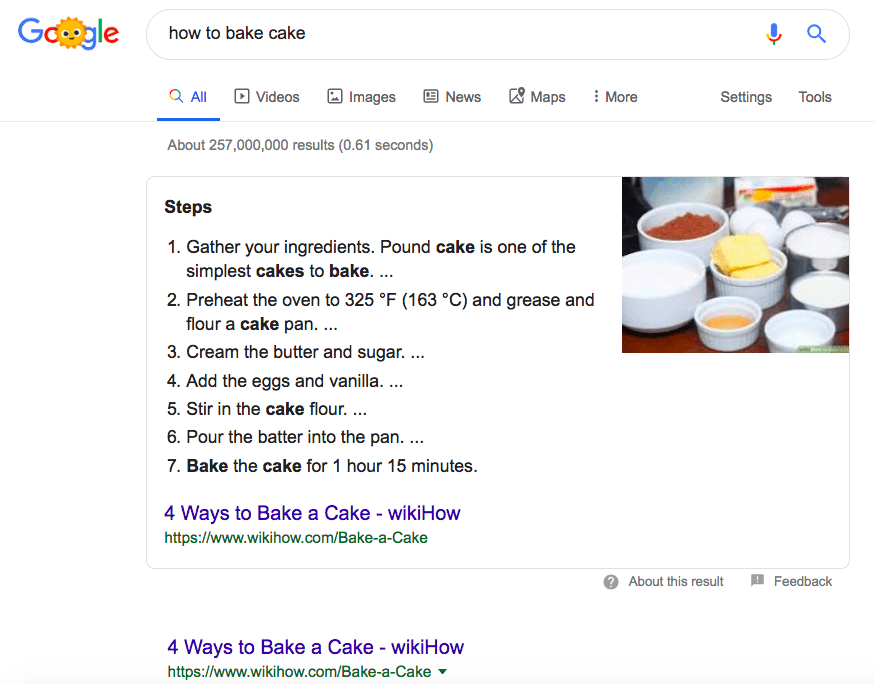Click the question mark About this result icon
The height and width of the screenshot is (684, 874).
click(x=611, y=582)
